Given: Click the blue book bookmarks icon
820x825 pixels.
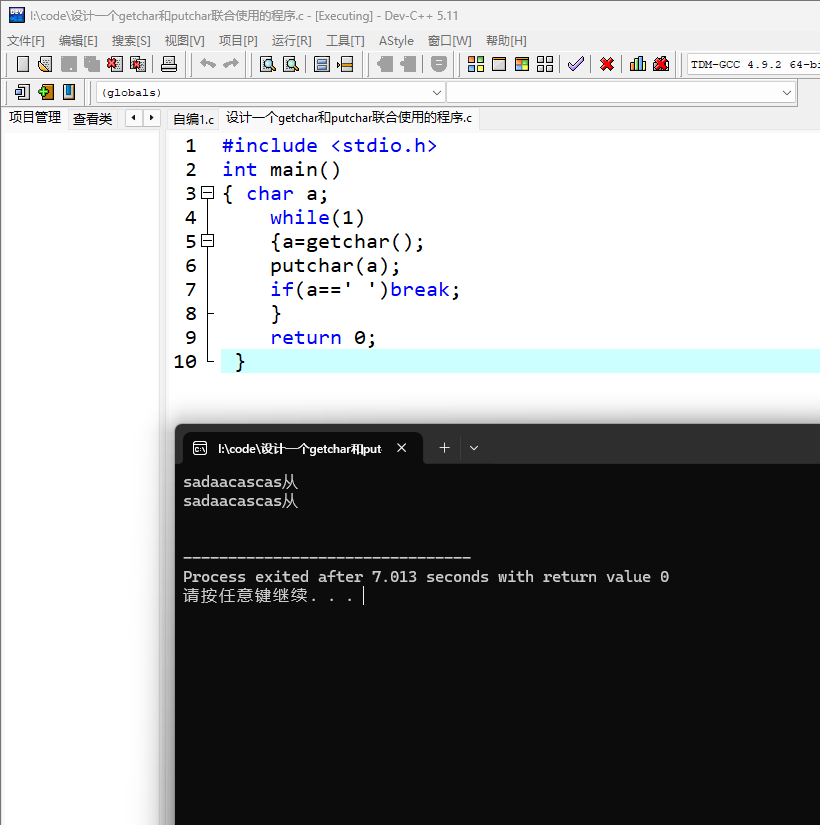Looking at the screenshot, I should point(69,92).
